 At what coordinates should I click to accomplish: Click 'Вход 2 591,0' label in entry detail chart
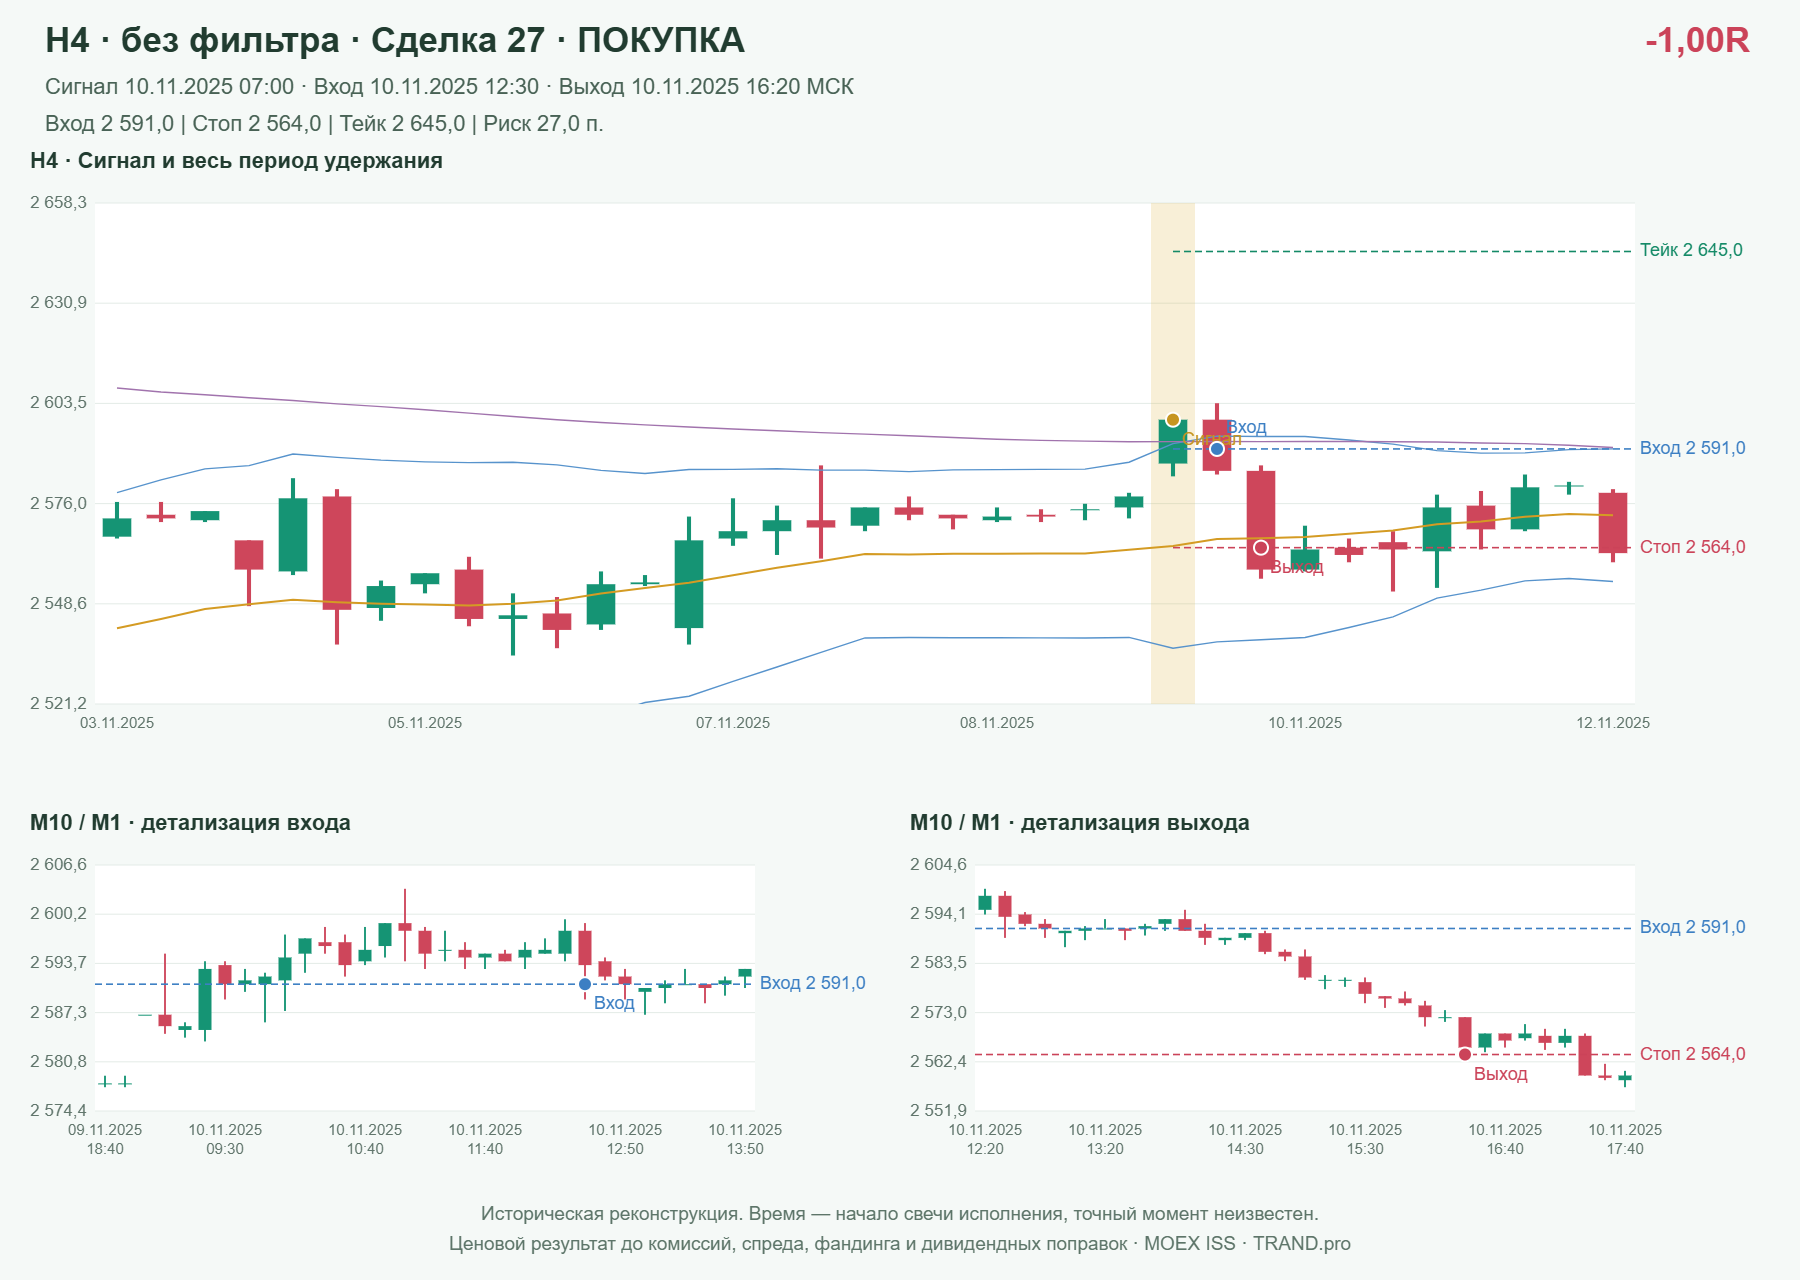[812, 983]
